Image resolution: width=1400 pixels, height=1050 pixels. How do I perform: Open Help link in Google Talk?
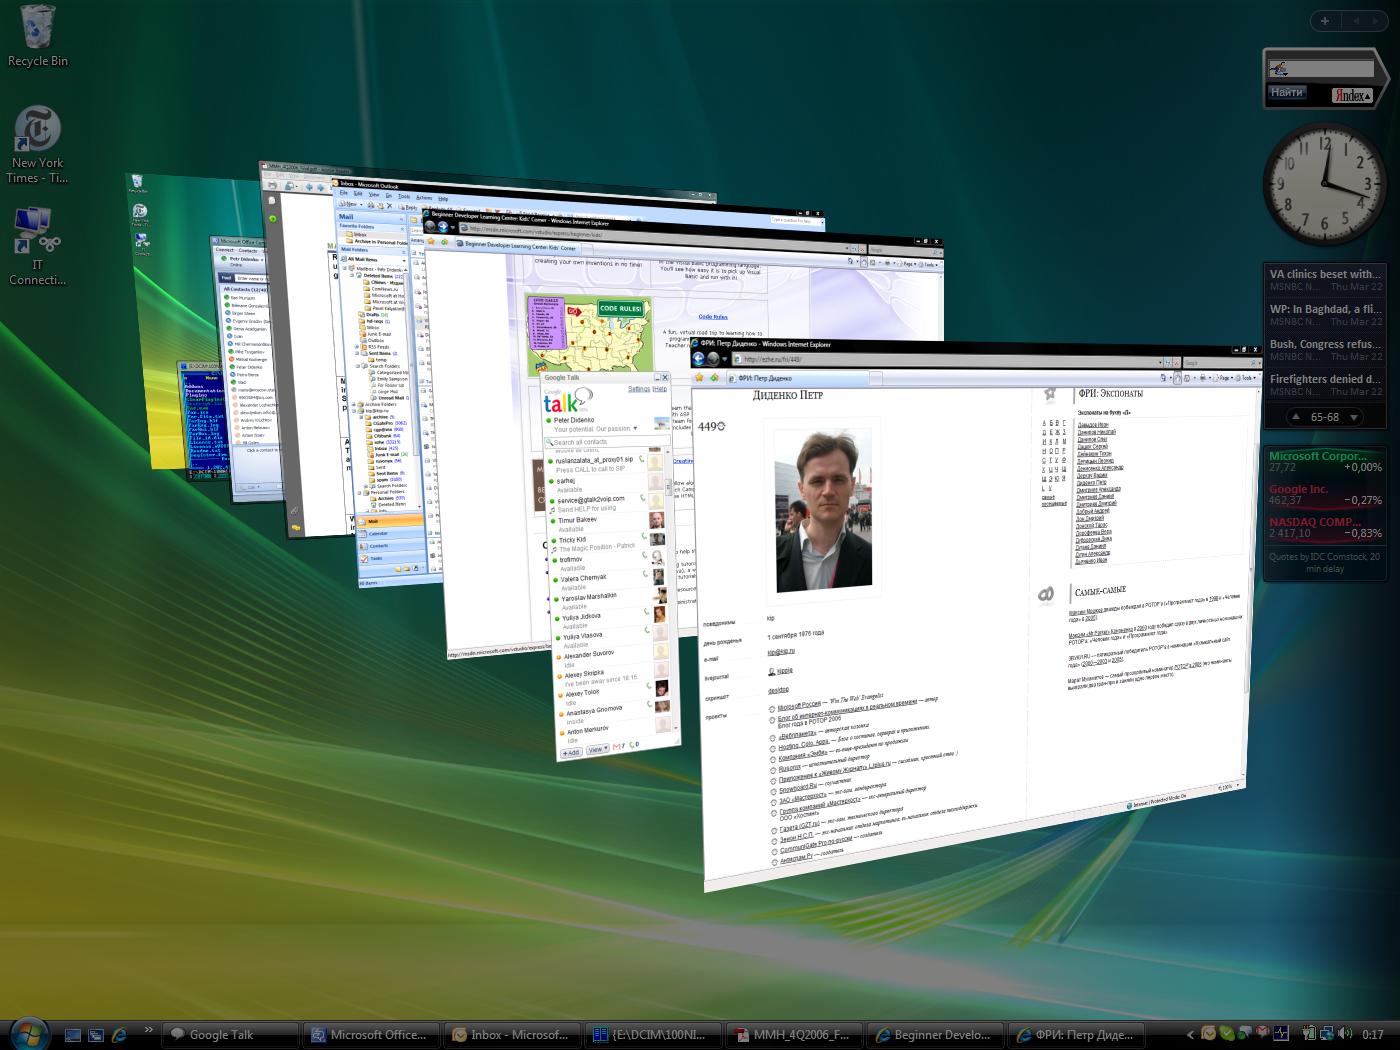pos(660,388)
